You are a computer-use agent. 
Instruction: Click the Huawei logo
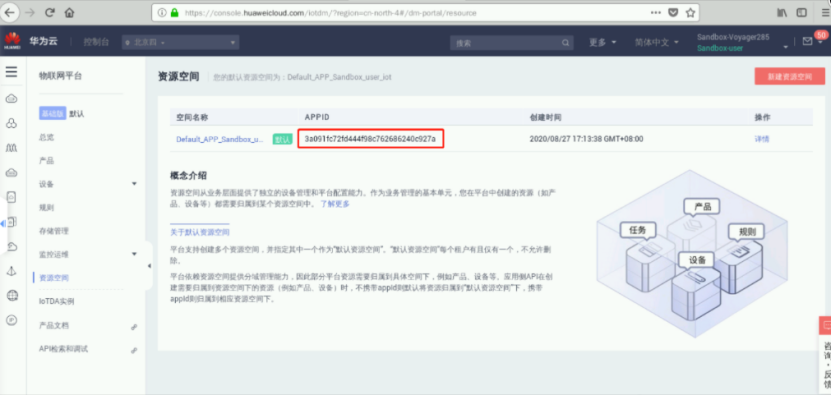12,41
